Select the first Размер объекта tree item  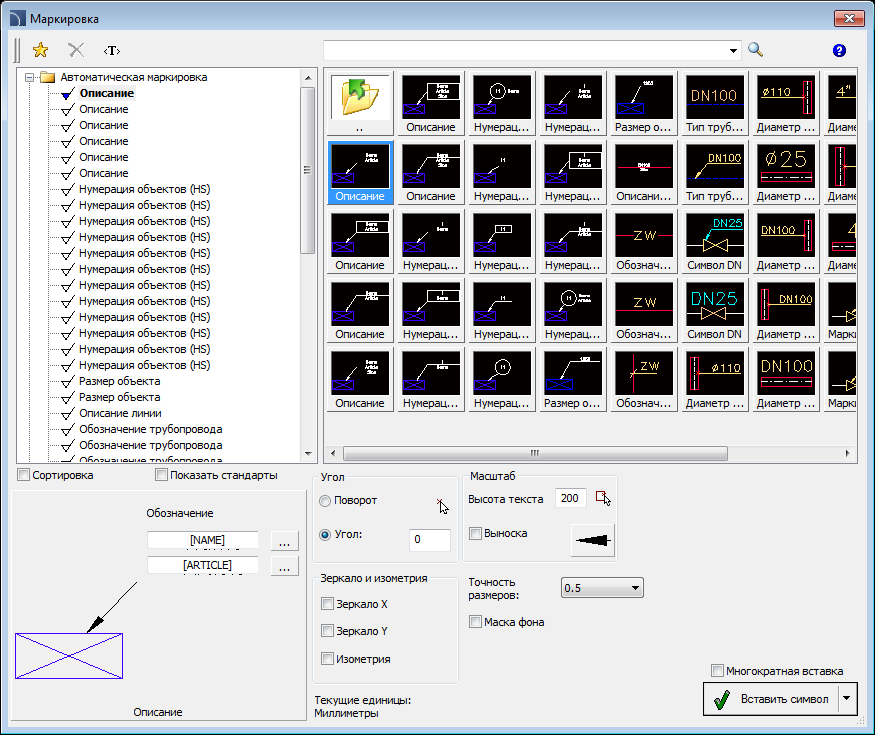click(x=119, y=381)
